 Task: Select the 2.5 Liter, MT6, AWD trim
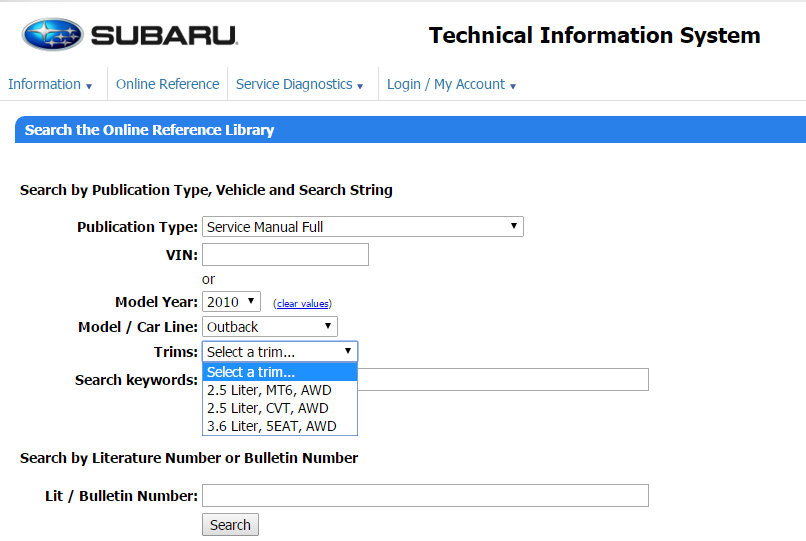[280, 390]
